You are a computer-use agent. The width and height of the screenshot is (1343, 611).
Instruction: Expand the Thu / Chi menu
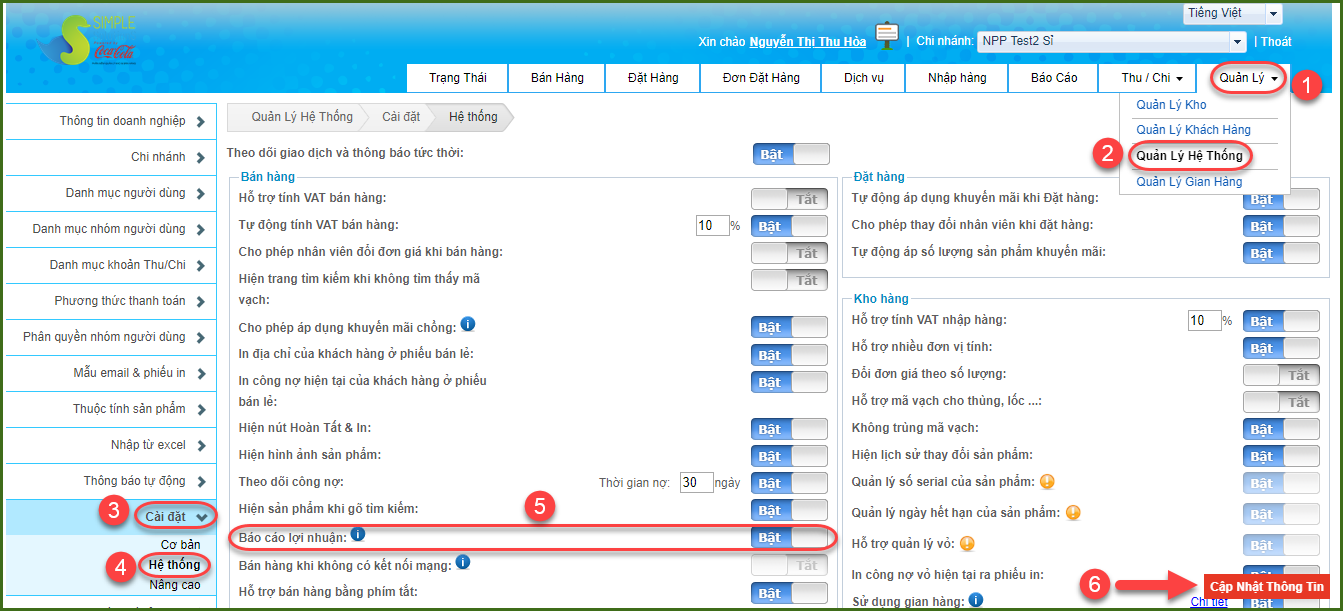1152,78
